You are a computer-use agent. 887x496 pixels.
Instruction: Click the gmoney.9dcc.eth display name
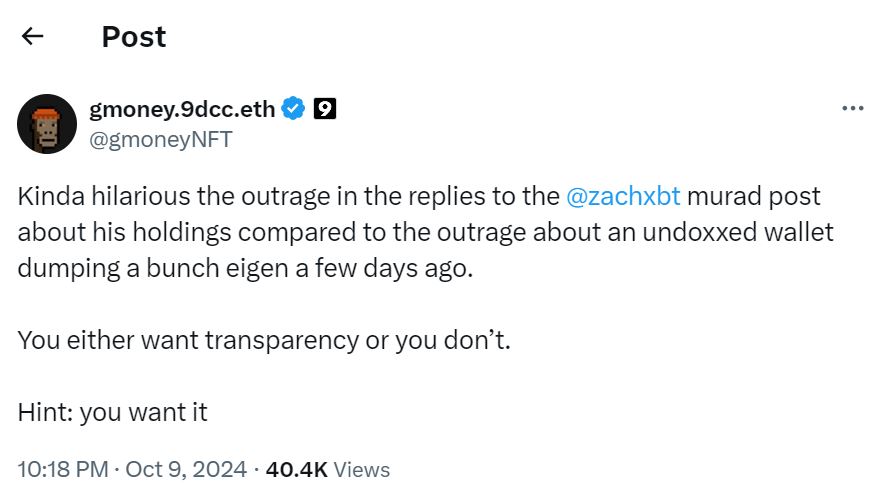[182, 109]
